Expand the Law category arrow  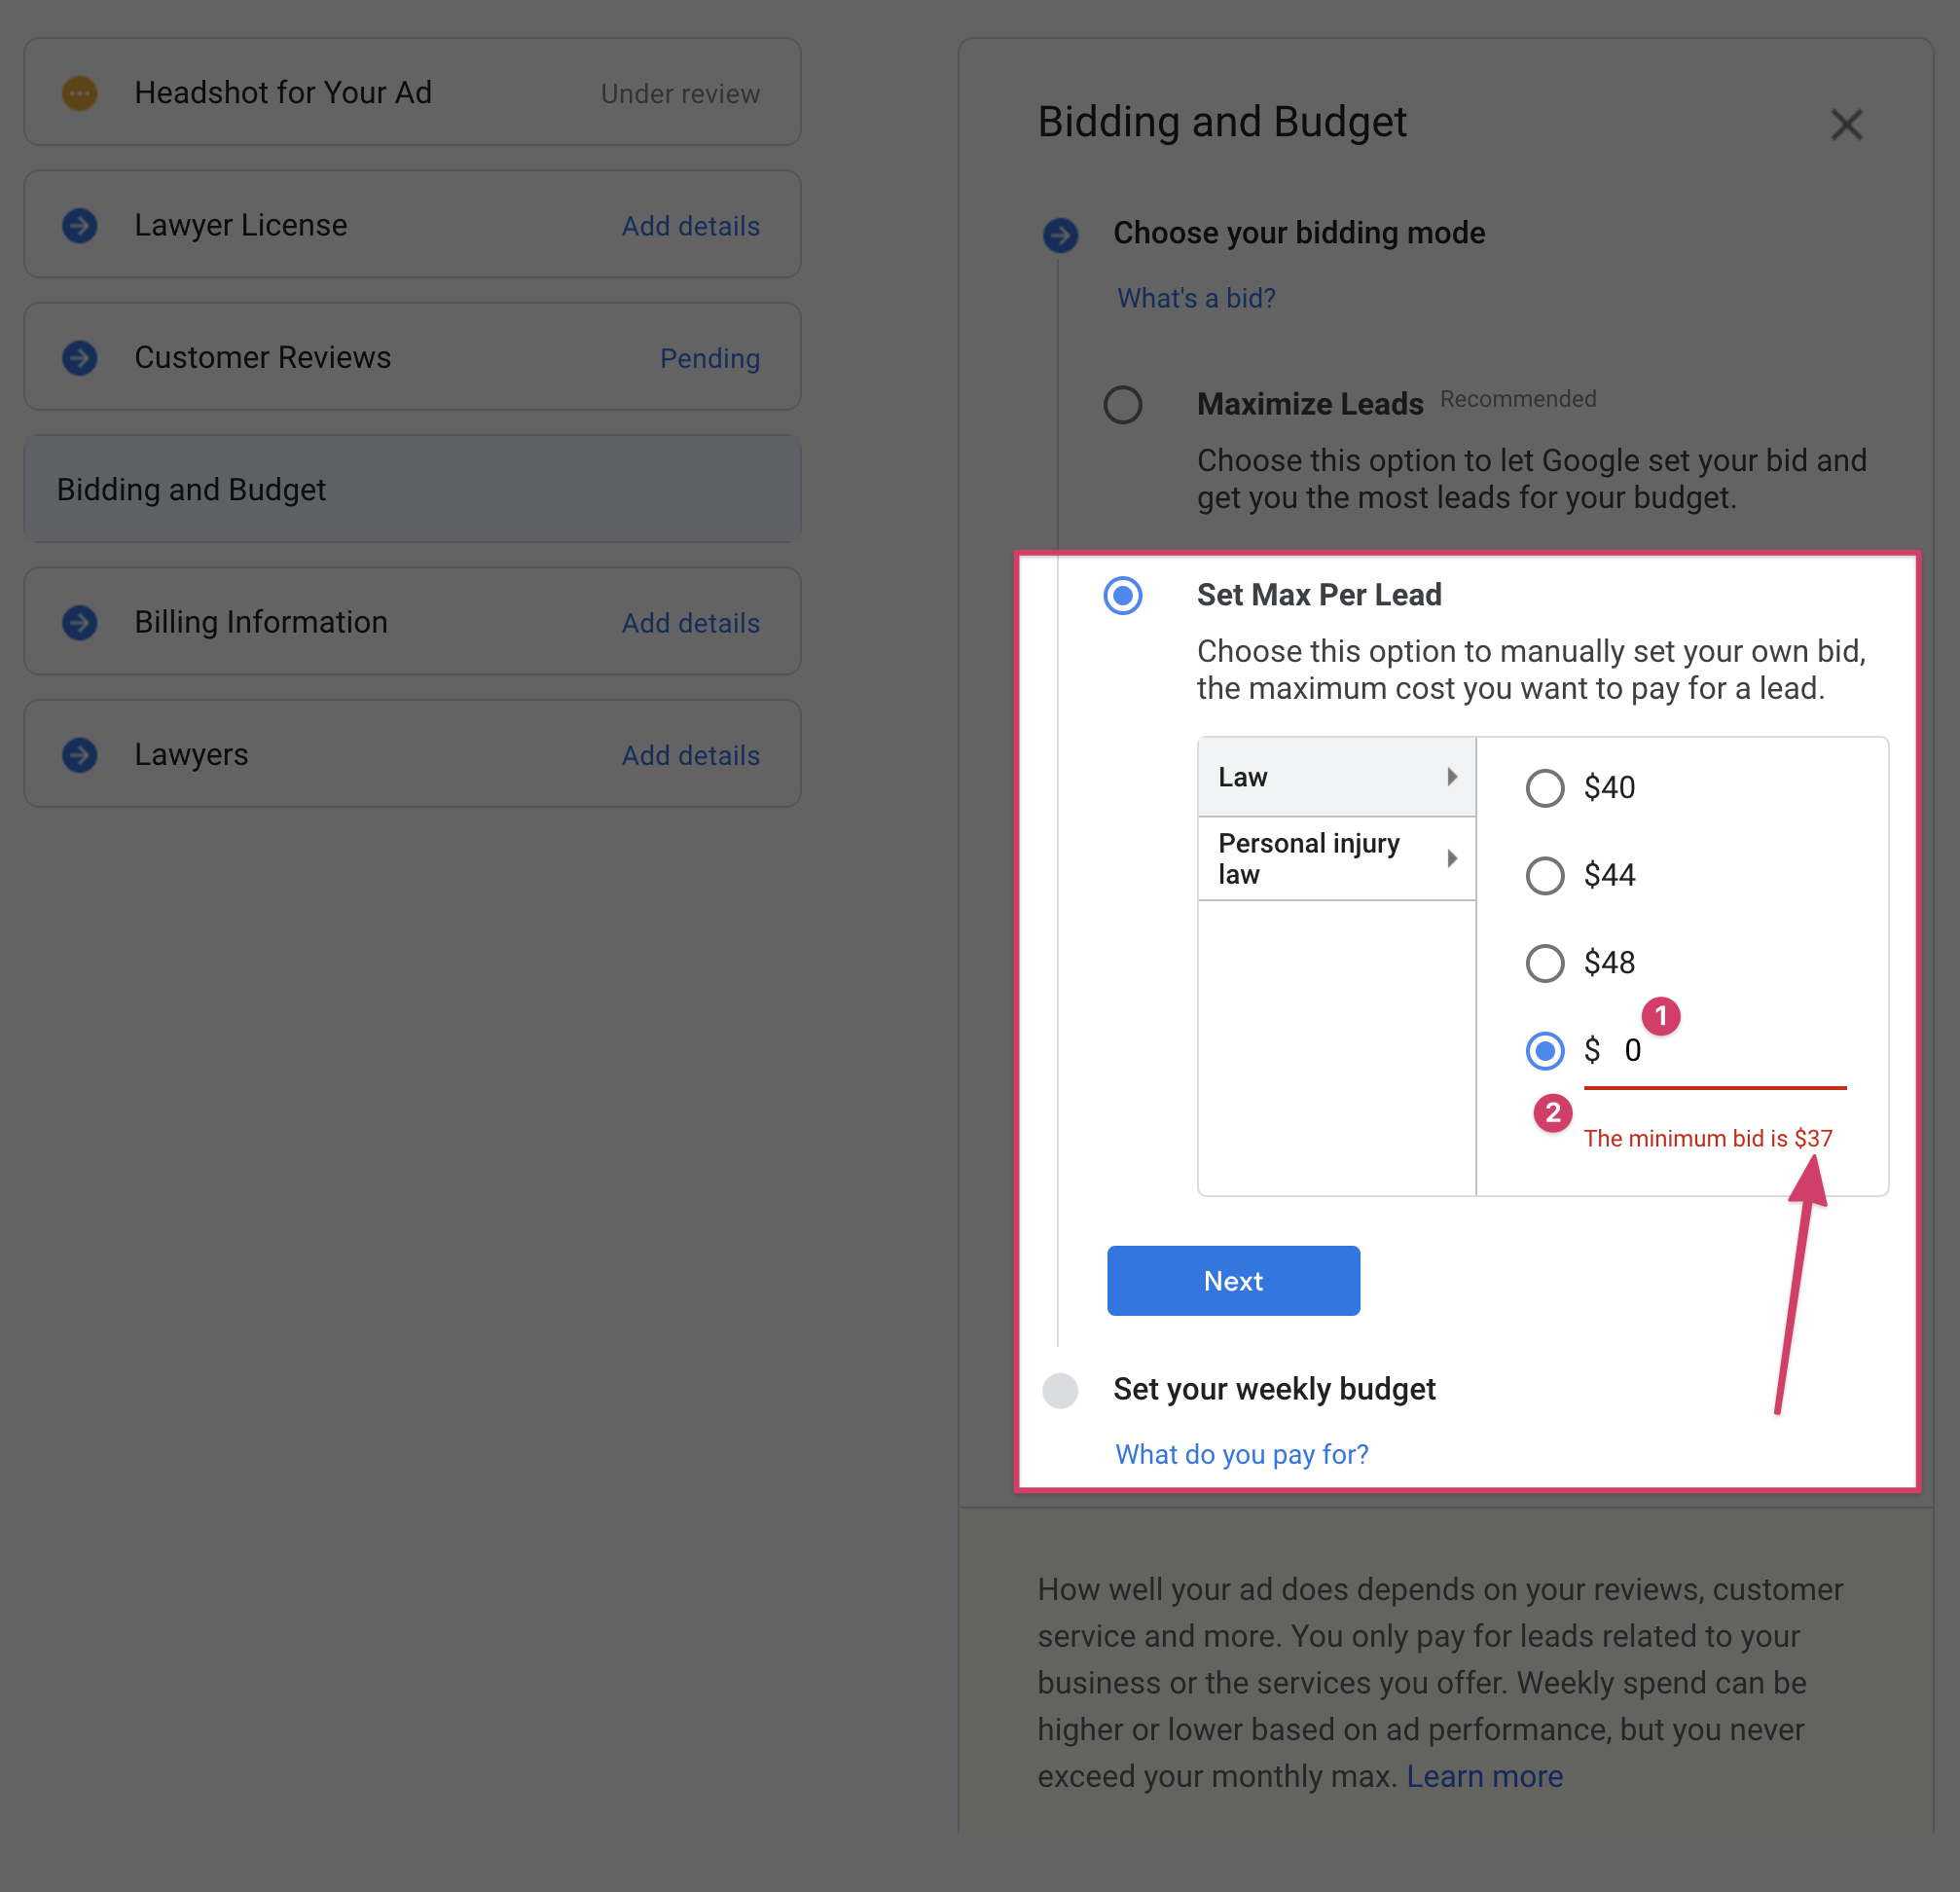coord(1452,777)
